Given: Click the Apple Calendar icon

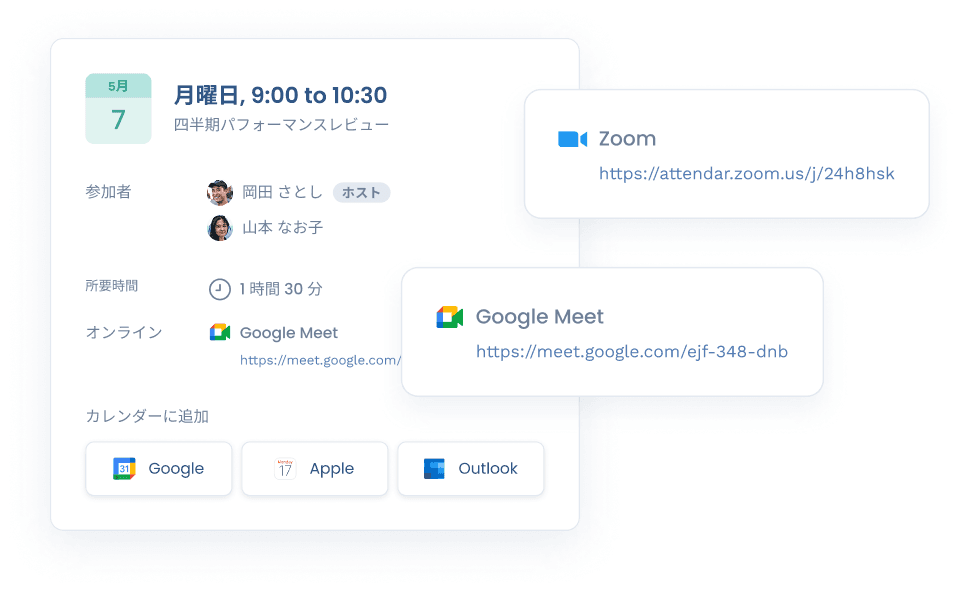Looking at the screenshot, I should click(283, 468).
